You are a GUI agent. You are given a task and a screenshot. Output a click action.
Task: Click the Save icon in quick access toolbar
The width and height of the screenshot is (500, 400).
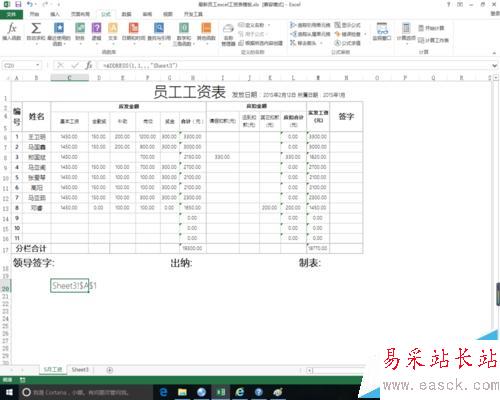click(x=18, y=4)
